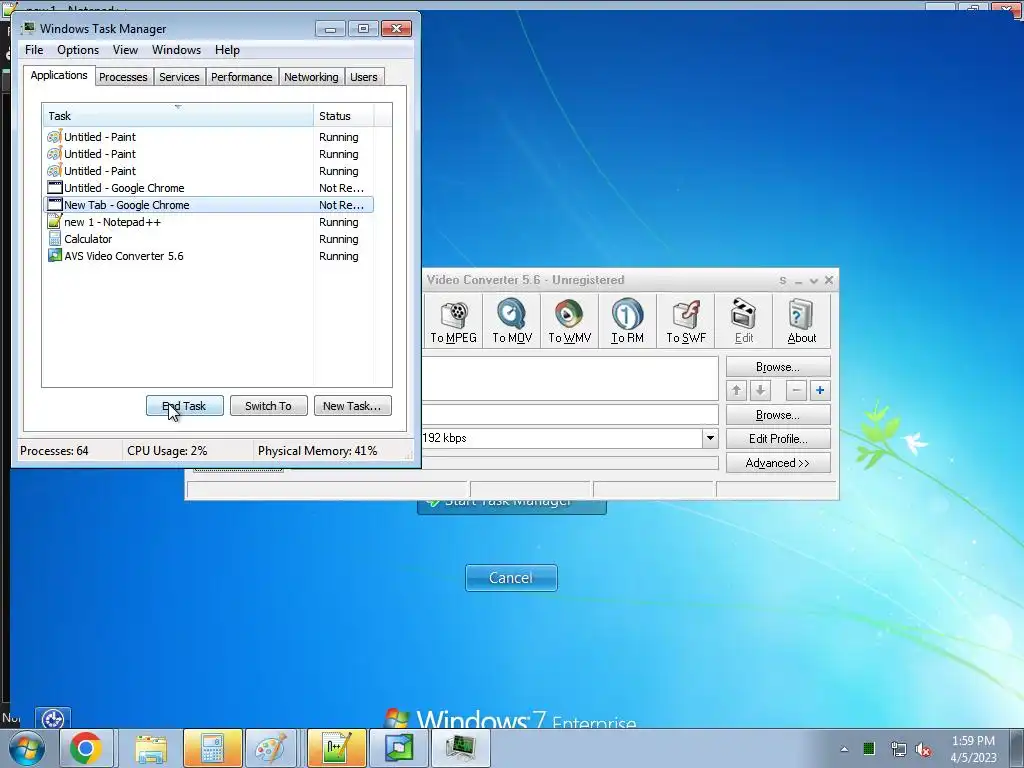
Task: Switch to the Processes tab
Action: [x=123, y=77]
